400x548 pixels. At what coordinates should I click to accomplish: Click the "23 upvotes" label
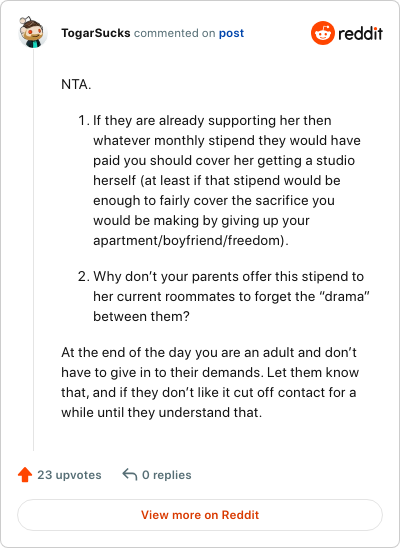point(69,475)
